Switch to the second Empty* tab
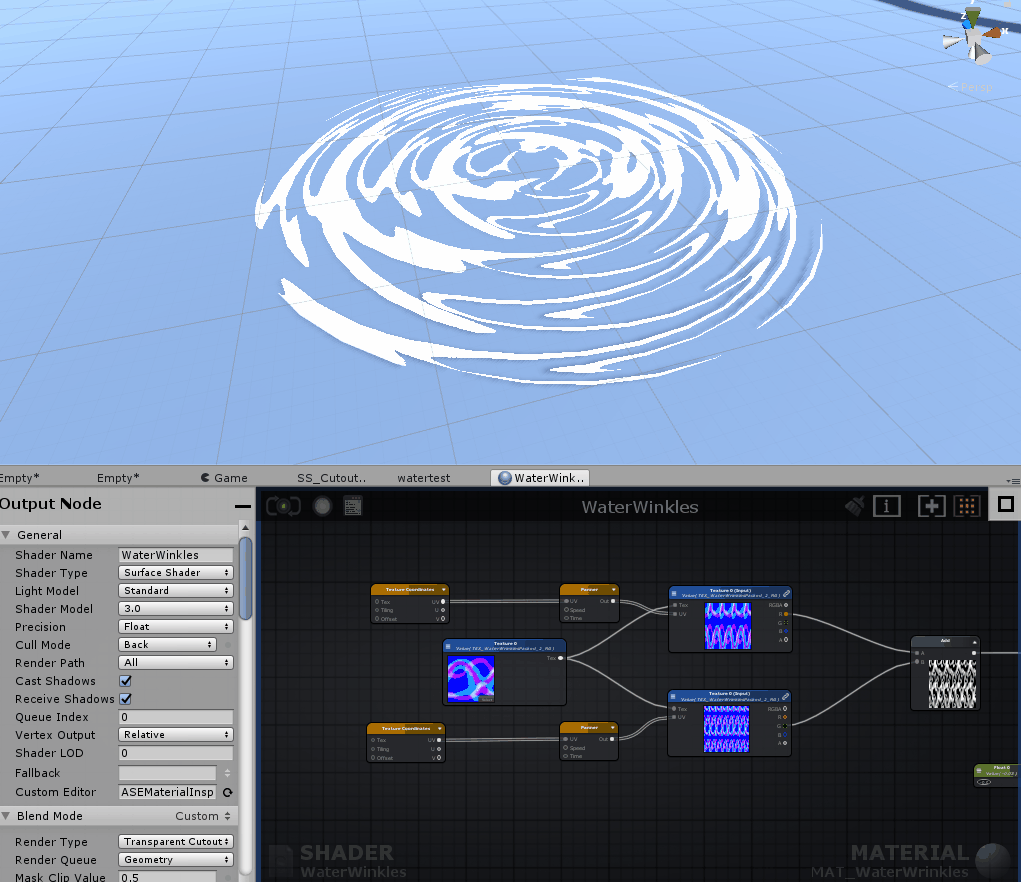This screenshot has width=1021, height=882. tap(118, 478)
